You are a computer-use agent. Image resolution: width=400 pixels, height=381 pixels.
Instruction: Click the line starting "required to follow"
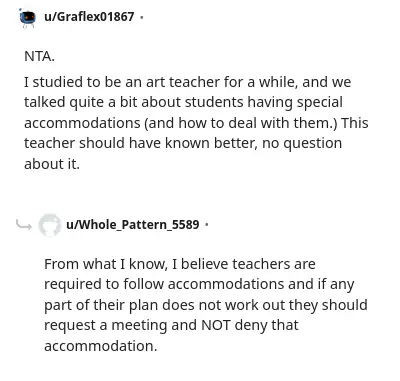199,284
